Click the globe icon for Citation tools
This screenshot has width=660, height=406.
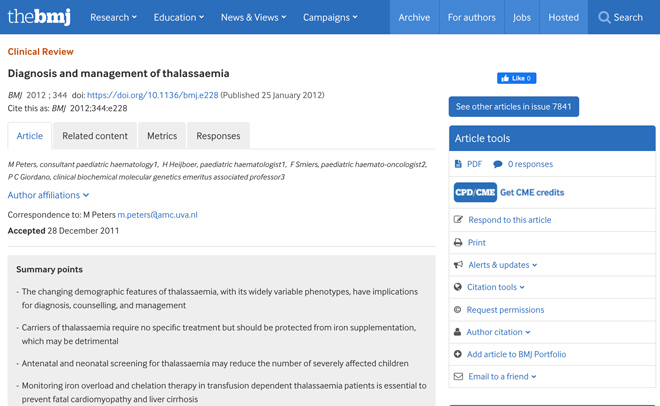point(458,287)
